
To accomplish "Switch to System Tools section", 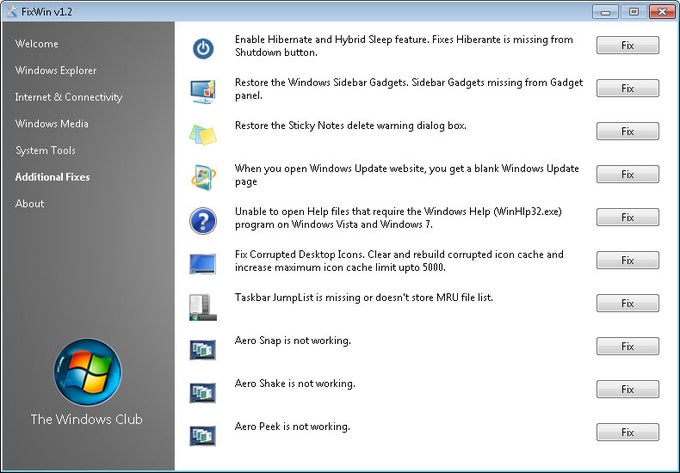I will click(x=46, y=150).
